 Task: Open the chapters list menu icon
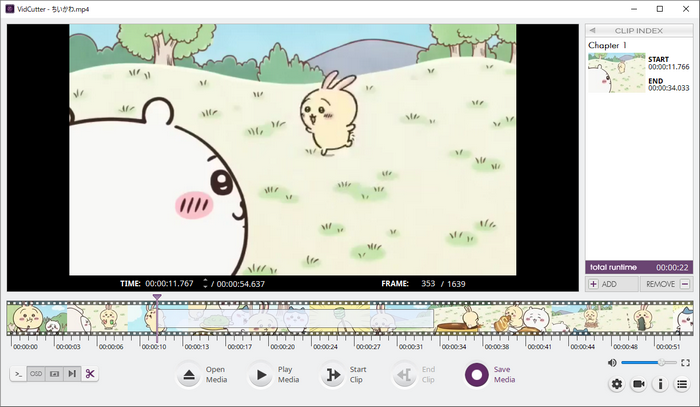tap(682, 384)
